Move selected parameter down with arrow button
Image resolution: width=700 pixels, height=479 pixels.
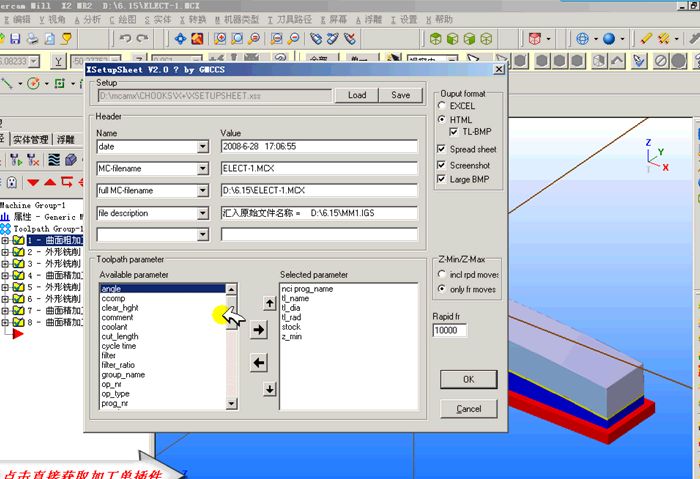point(270,389)
